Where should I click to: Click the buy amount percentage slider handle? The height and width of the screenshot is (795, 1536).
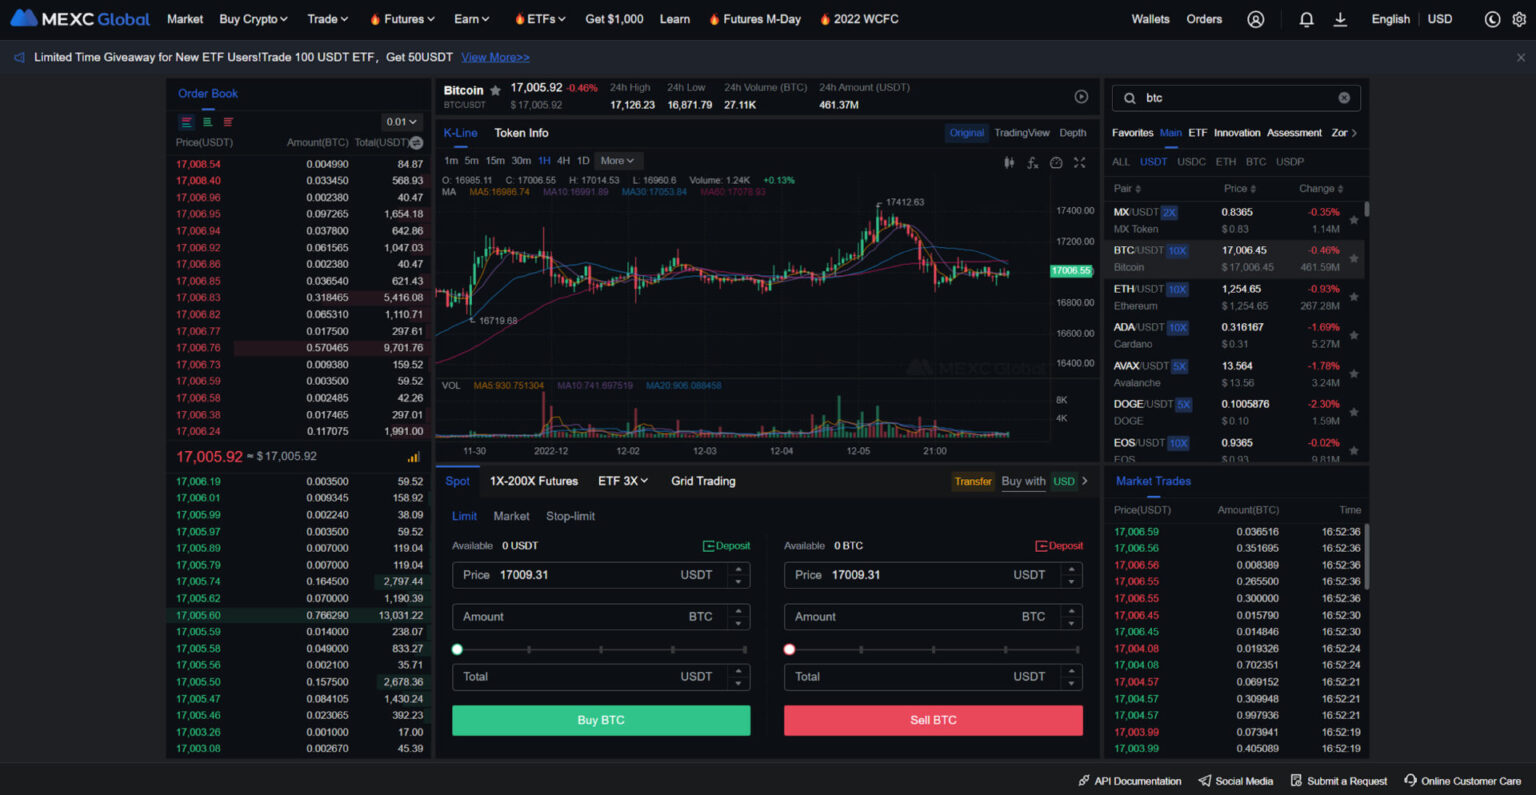click(457, 649)
